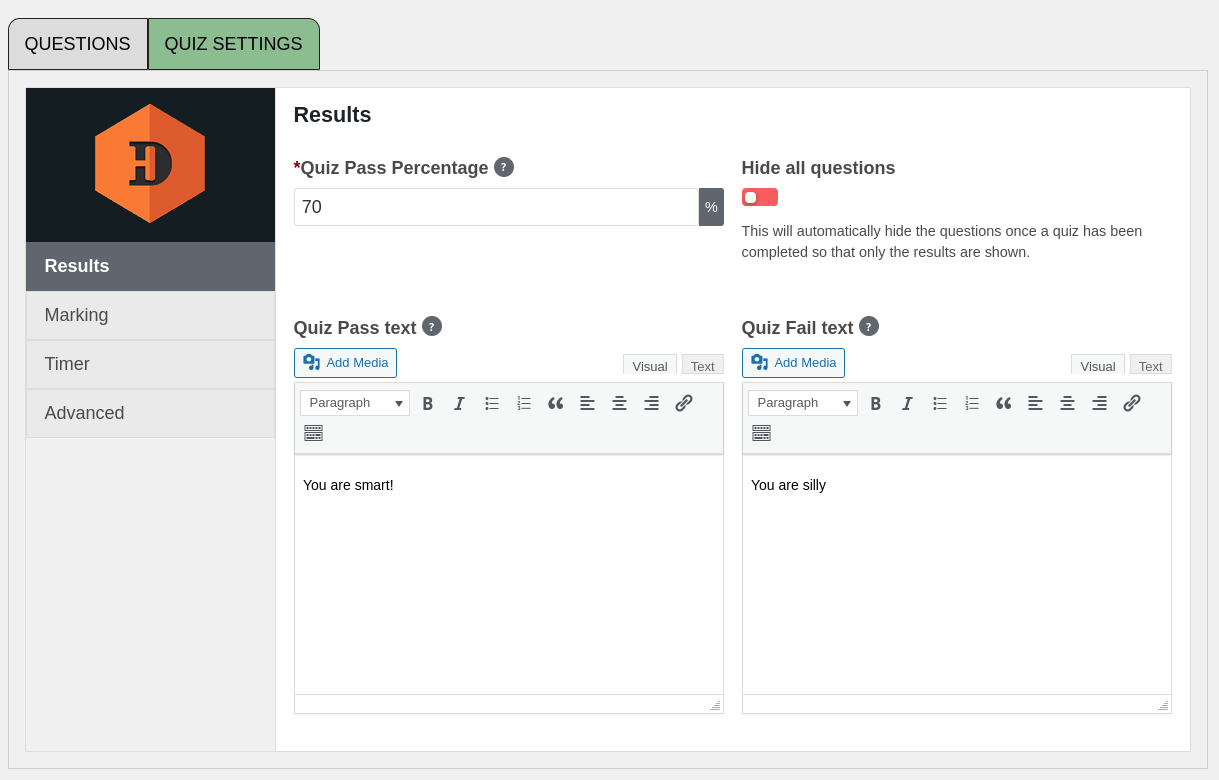Open help tooltip for Quiz Pass Percentage

pos(504,167)
